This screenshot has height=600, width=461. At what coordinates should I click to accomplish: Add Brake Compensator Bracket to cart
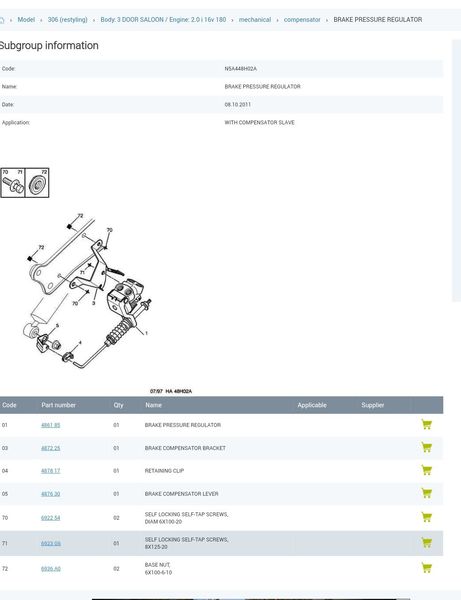click(426, 447)
